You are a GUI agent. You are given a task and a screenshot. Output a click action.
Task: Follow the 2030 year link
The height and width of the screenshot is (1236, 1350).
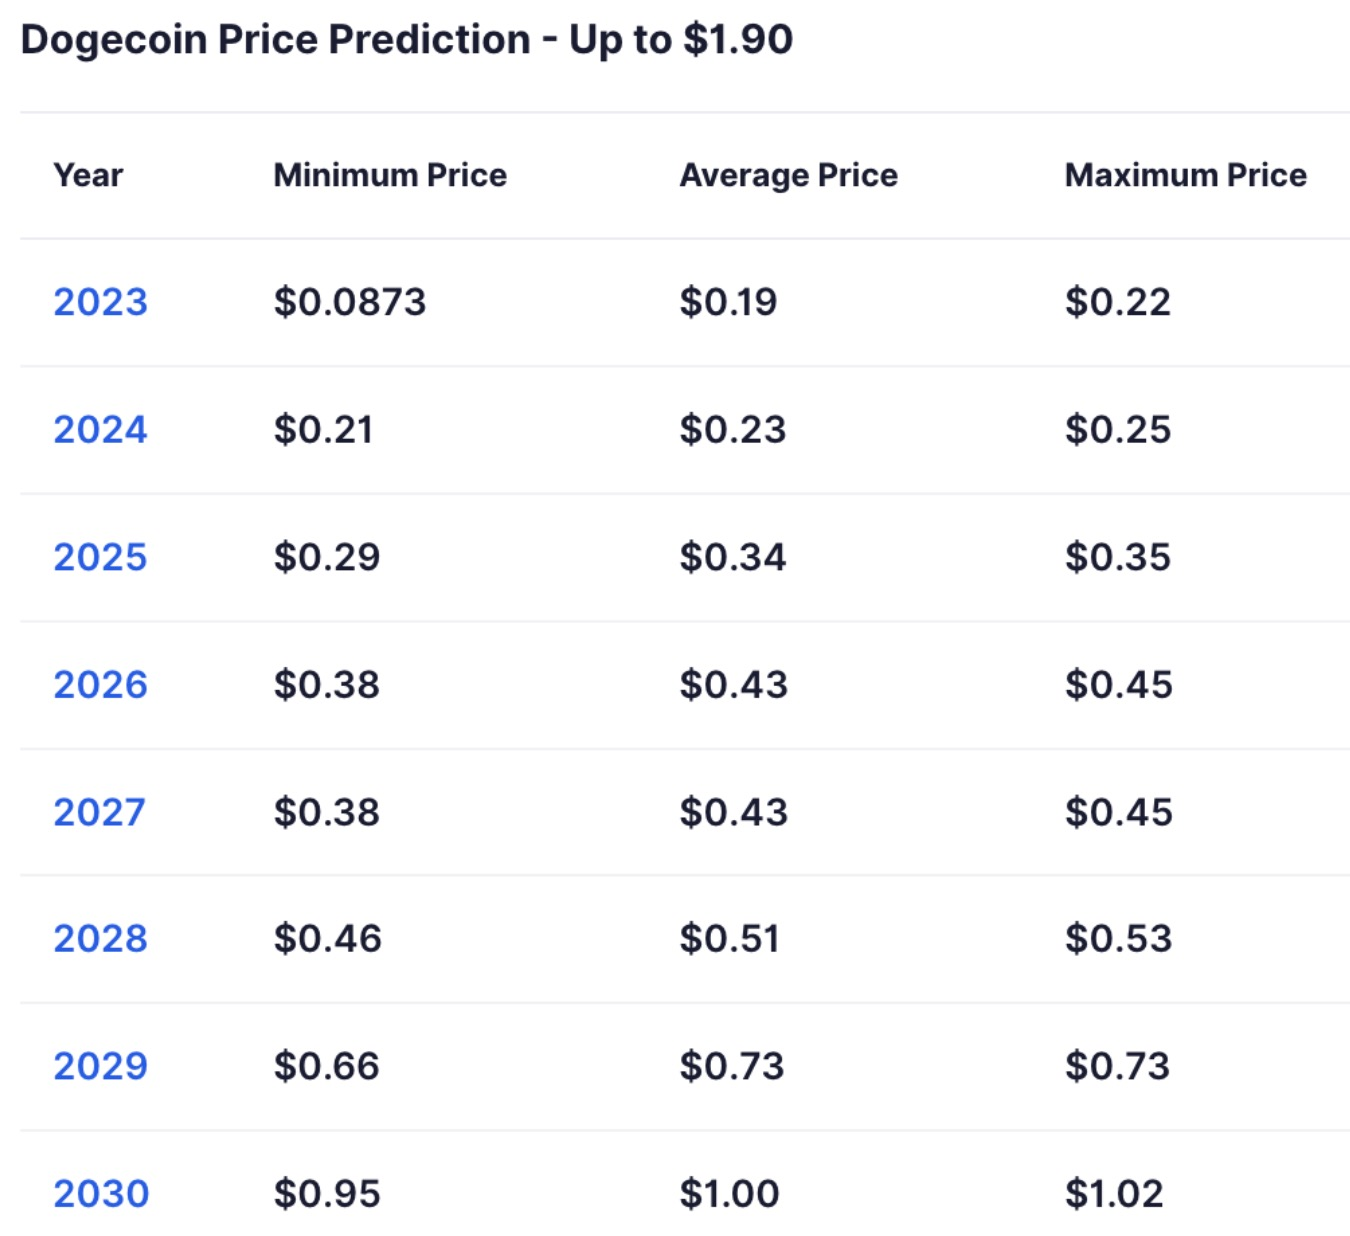coord(101,1194)
